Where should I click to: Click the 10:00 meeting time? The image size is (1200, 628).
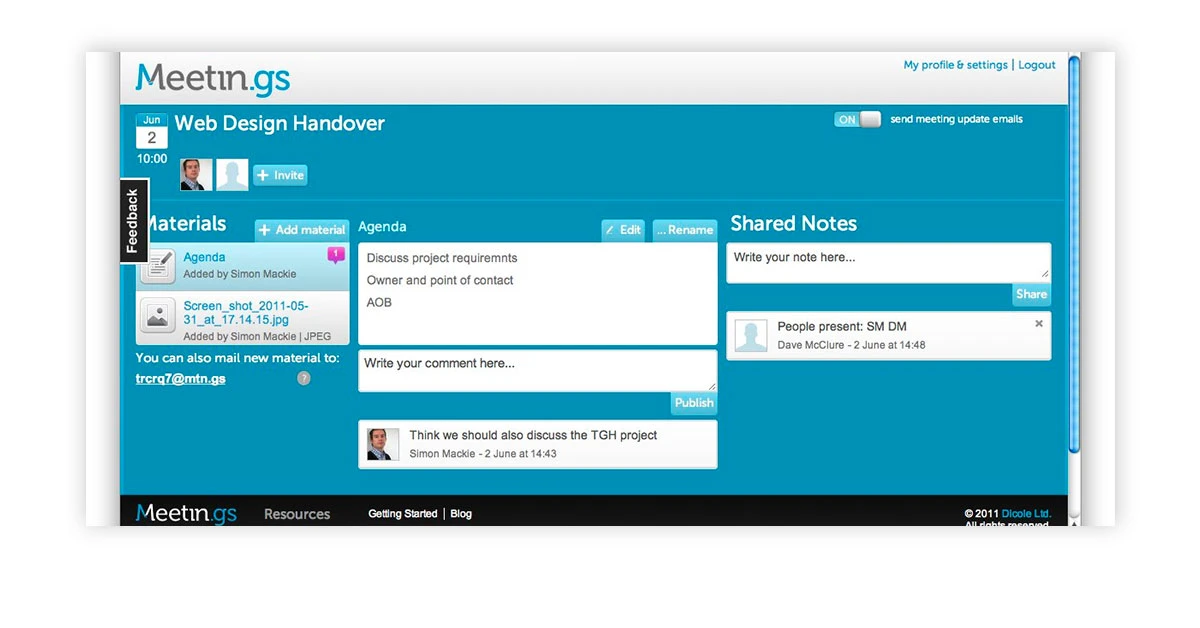coord(152,158)
